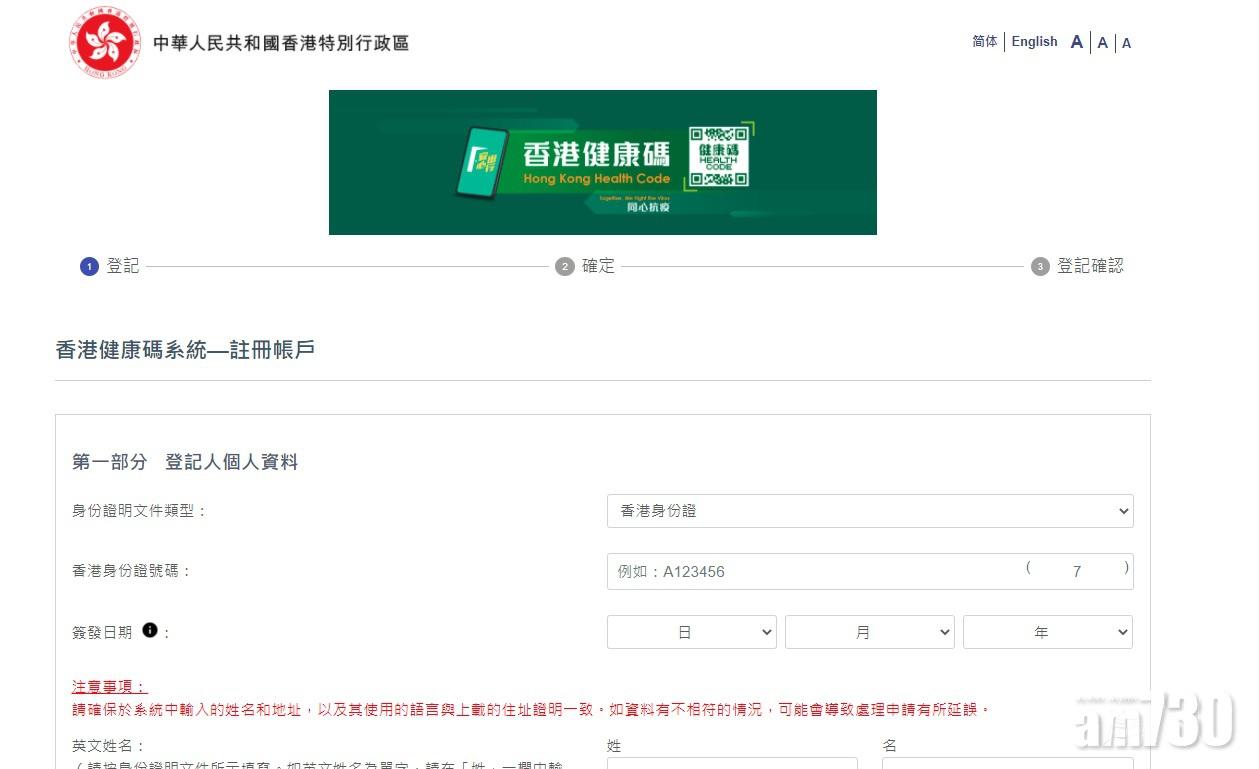
Task: Click the info icon beside 簽發日期
Action: click(x=150, y=630)
